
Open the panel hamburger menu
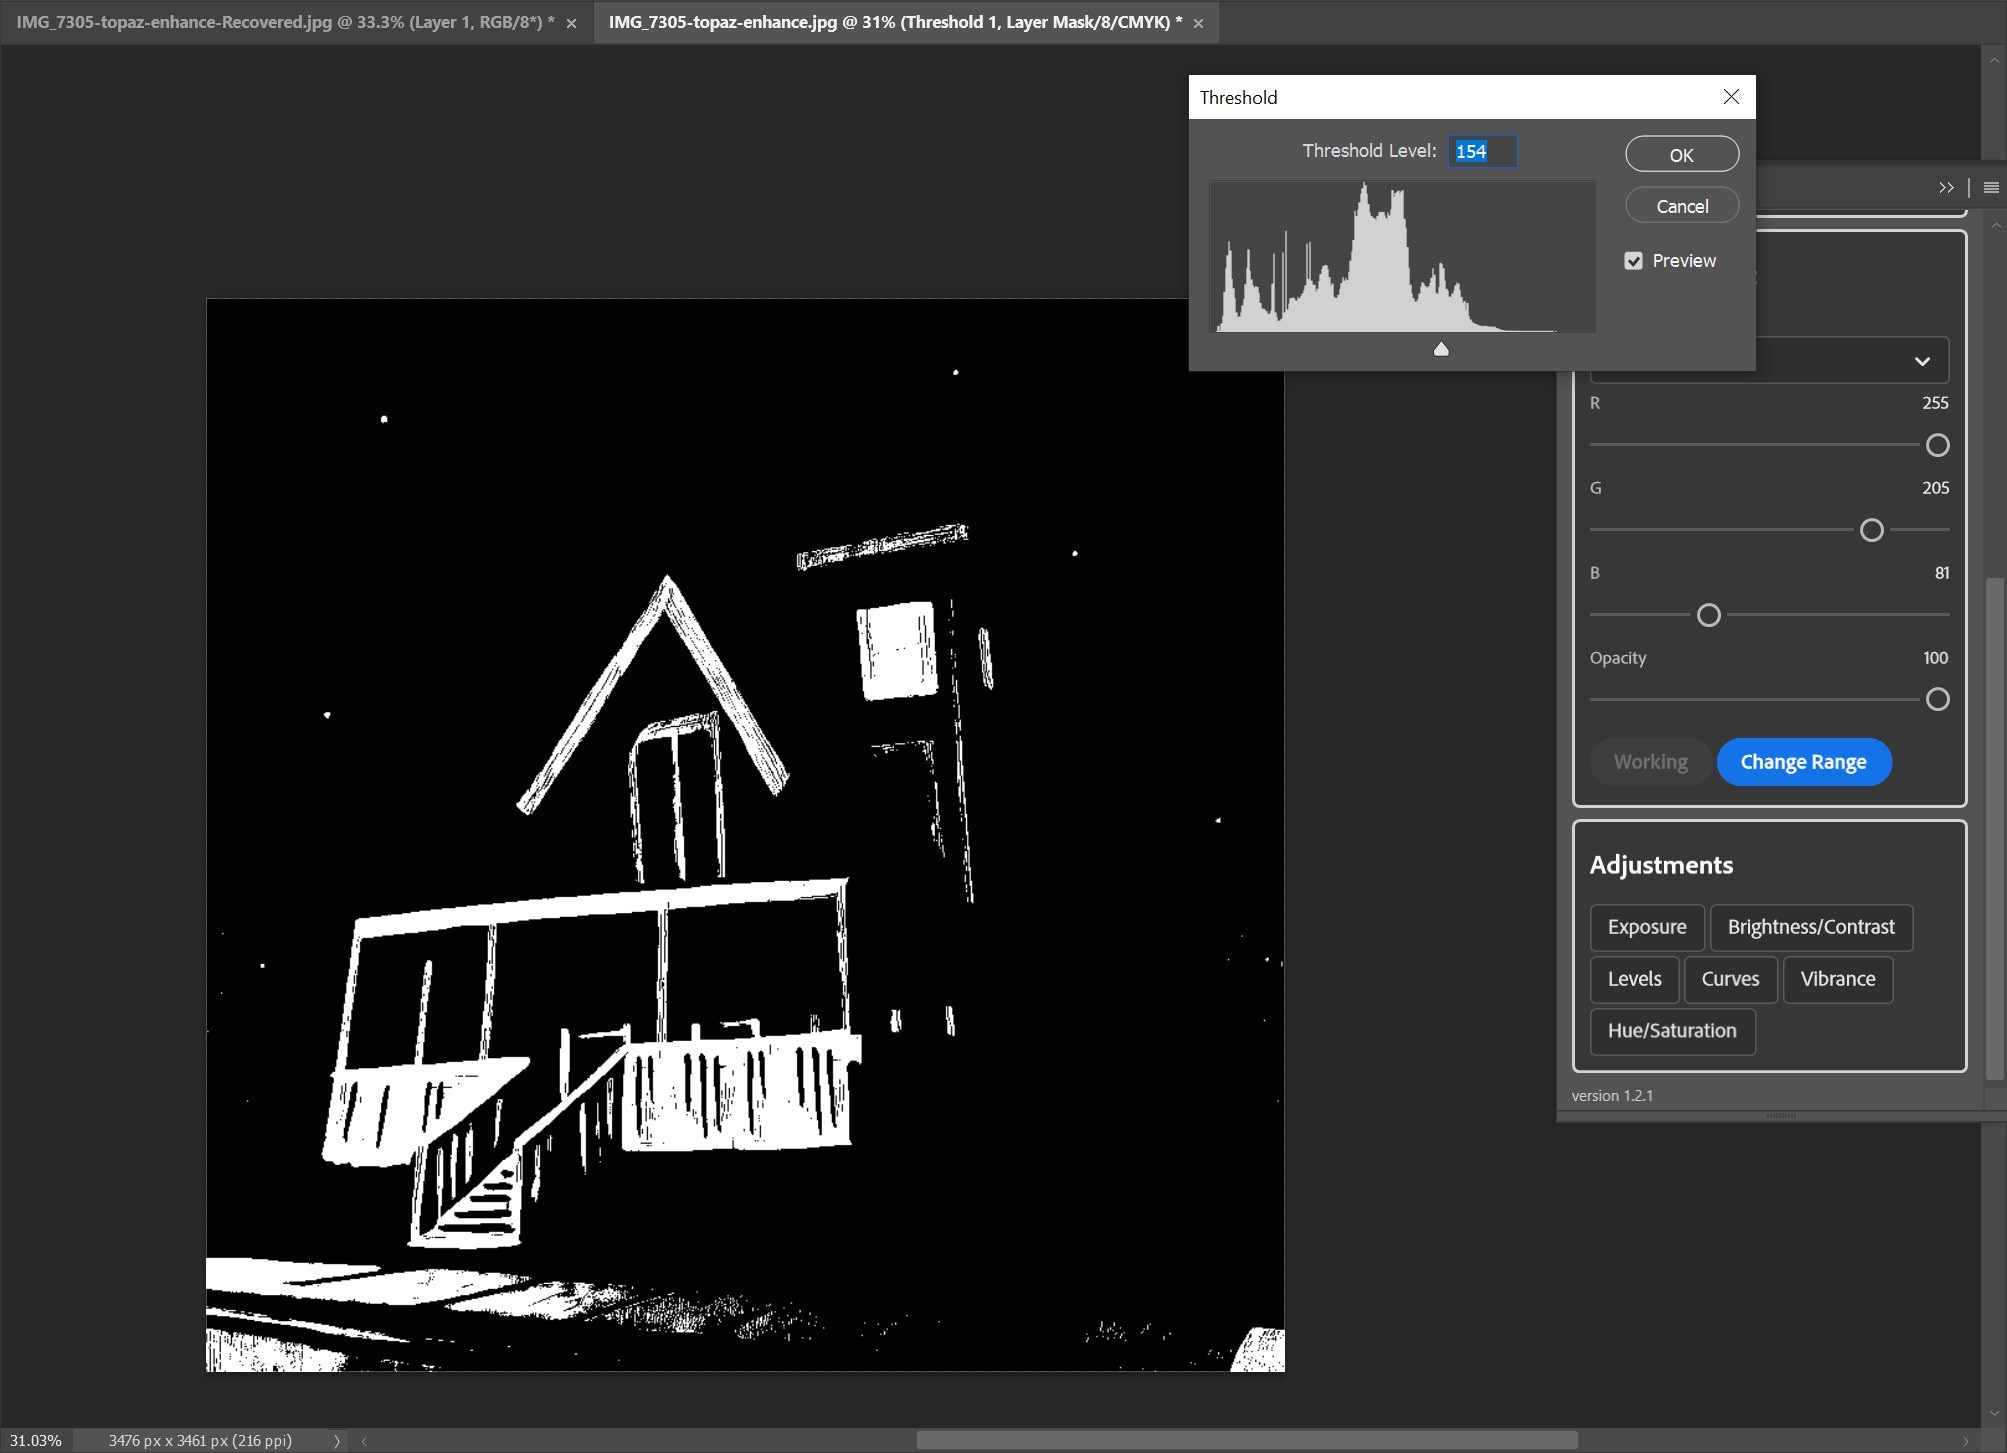tap(1991, 187)
